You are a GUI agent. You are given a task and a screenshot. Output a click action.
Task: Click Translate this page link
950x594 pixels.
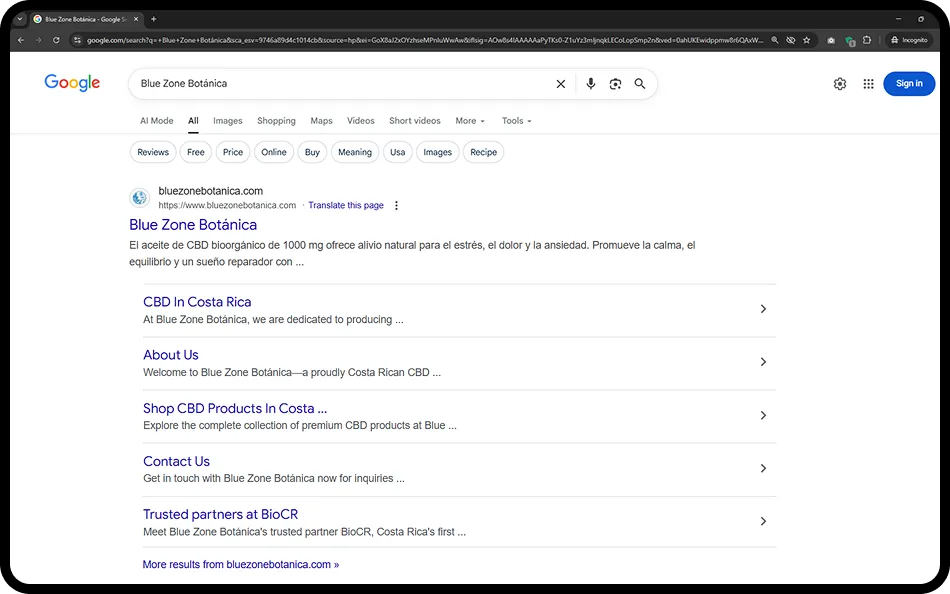[x=346, y=205]
